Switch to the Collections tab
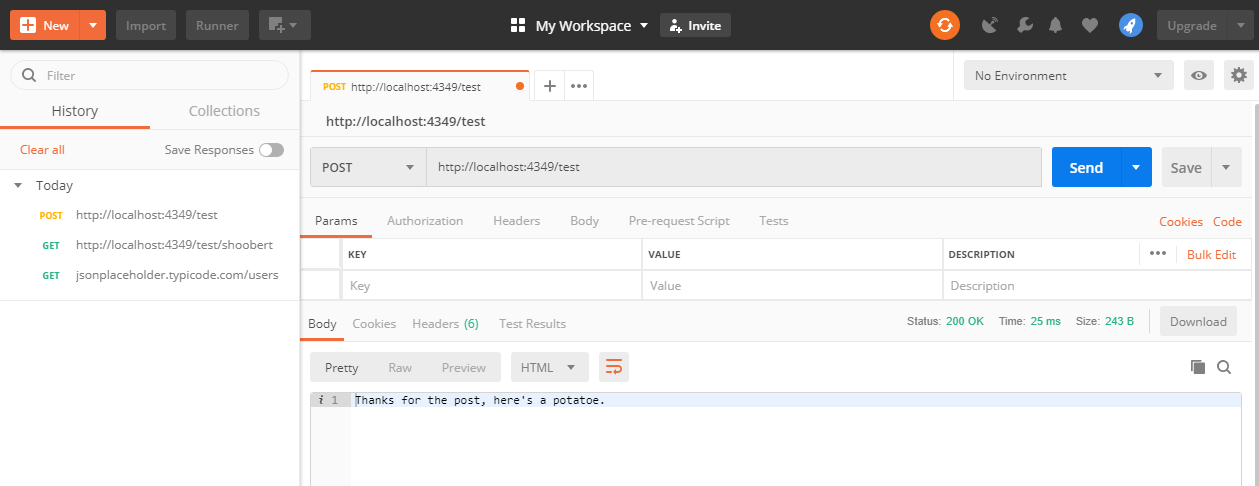Screen dimensions: 1259x486 224,111
